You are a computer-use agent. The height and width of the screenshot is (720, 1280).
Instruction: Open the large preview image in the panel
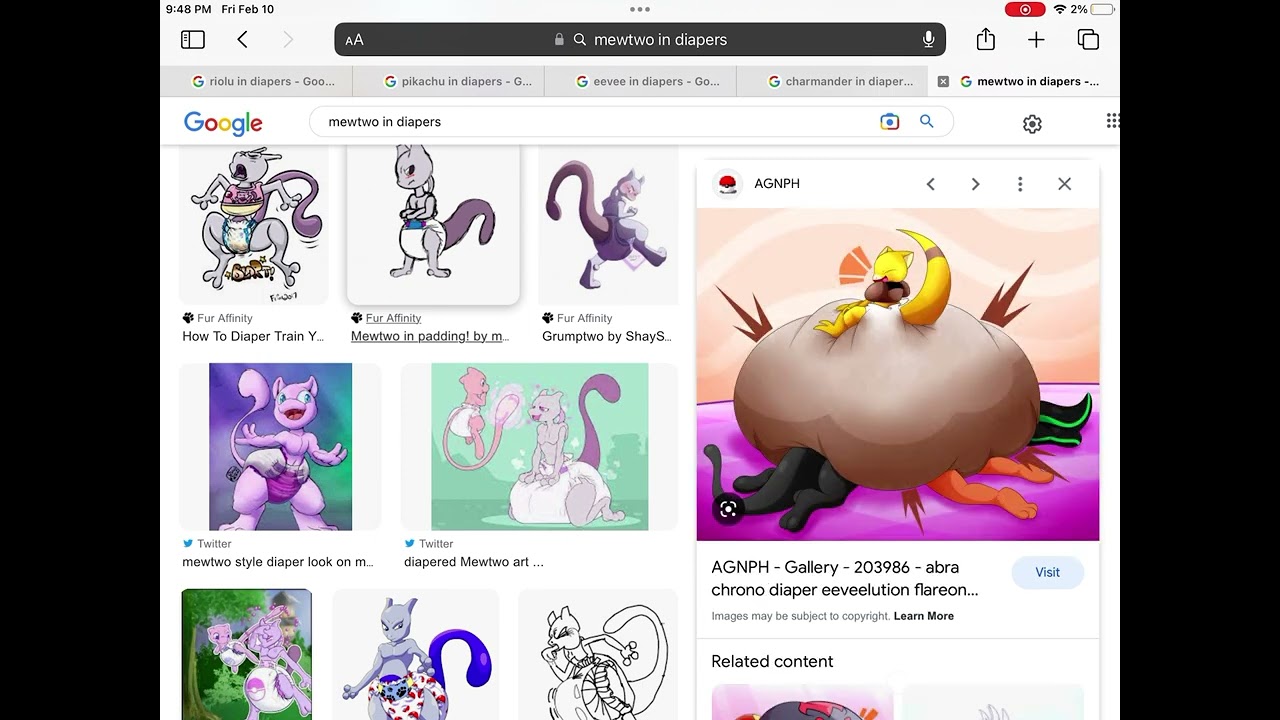[898, 374]
